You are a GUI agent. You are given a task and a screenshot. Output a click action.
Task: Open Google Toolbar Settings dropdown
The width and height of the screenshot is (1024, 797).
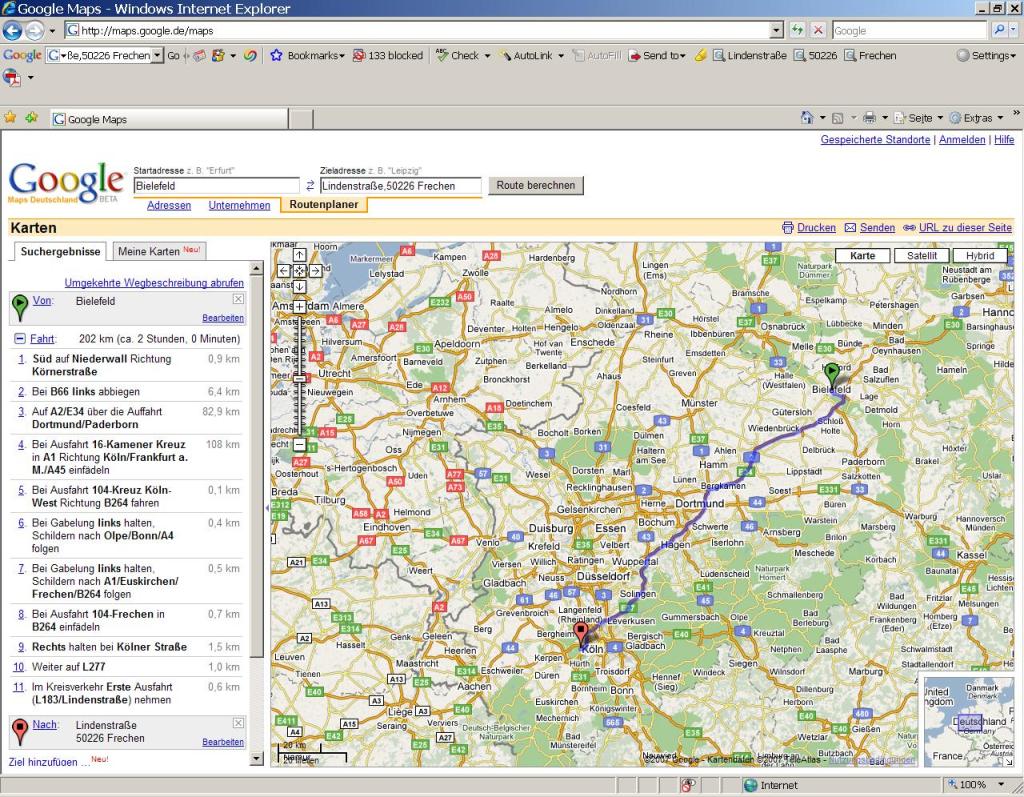pos(986,56)
